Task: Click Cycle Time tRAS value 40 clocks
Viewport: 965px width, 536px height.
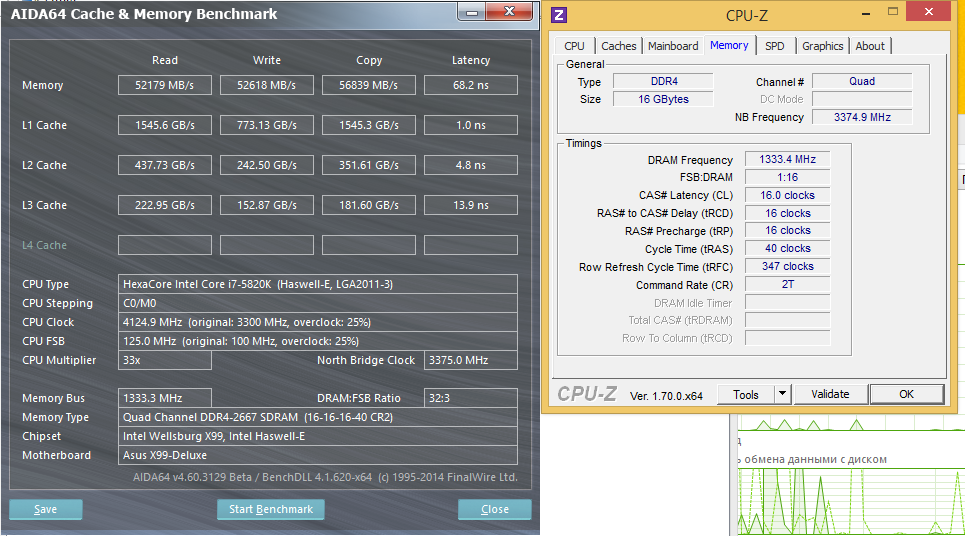Action: click(788, 249)
